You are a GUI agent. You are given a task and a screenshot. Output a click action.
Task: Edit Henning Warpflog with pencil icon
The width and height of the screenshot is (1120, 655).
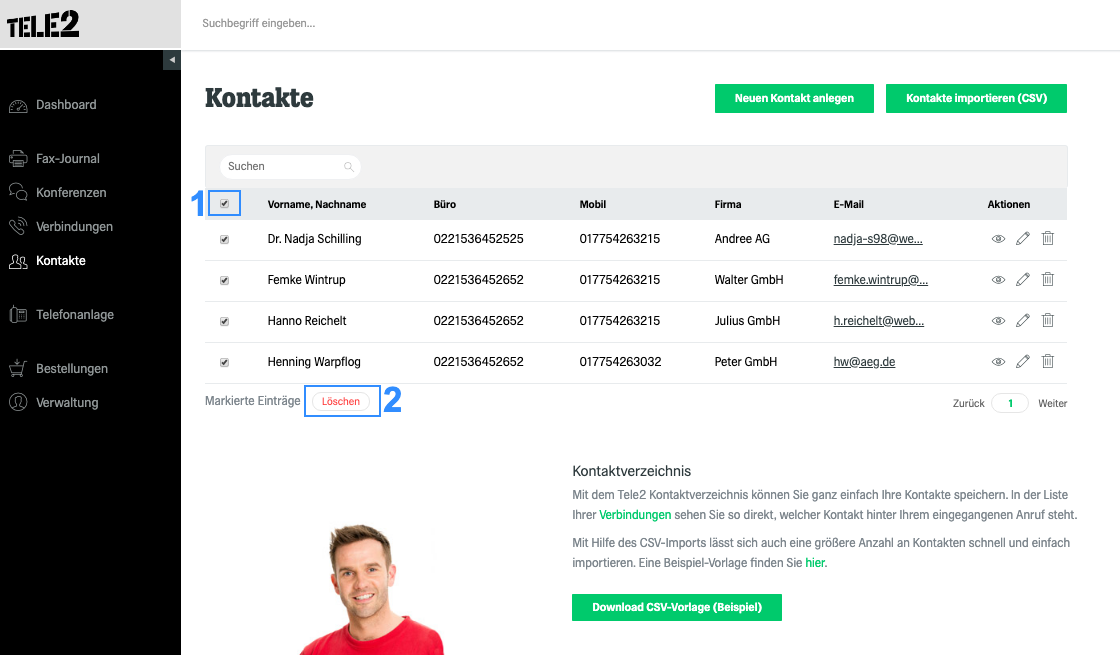tap(1023, 361)
